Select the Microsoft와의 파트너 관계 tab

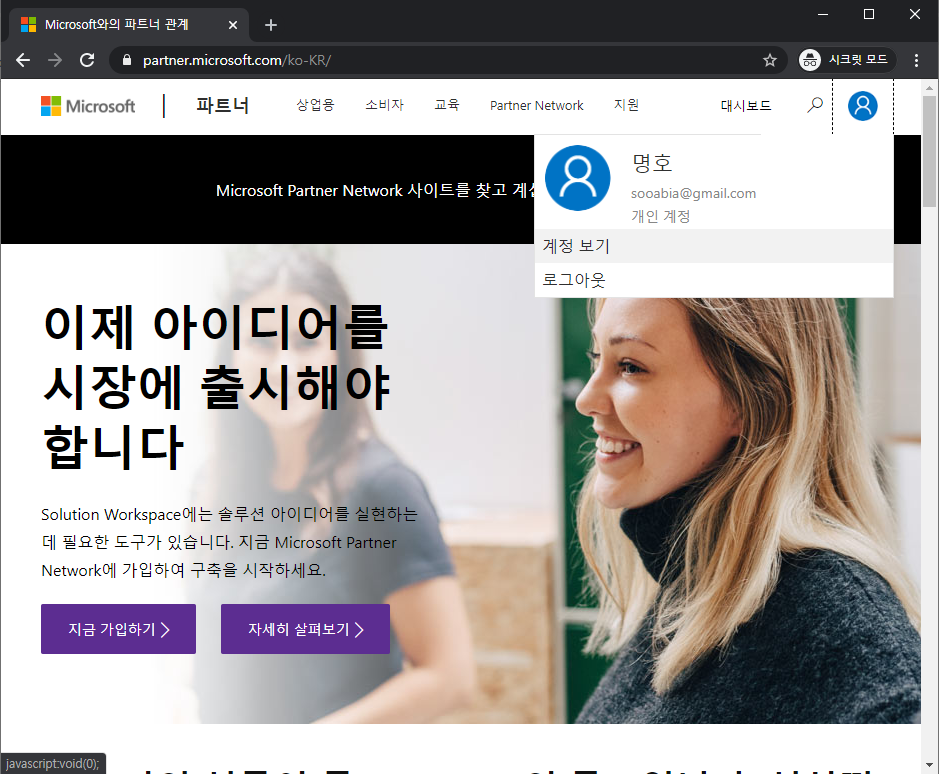129,25
